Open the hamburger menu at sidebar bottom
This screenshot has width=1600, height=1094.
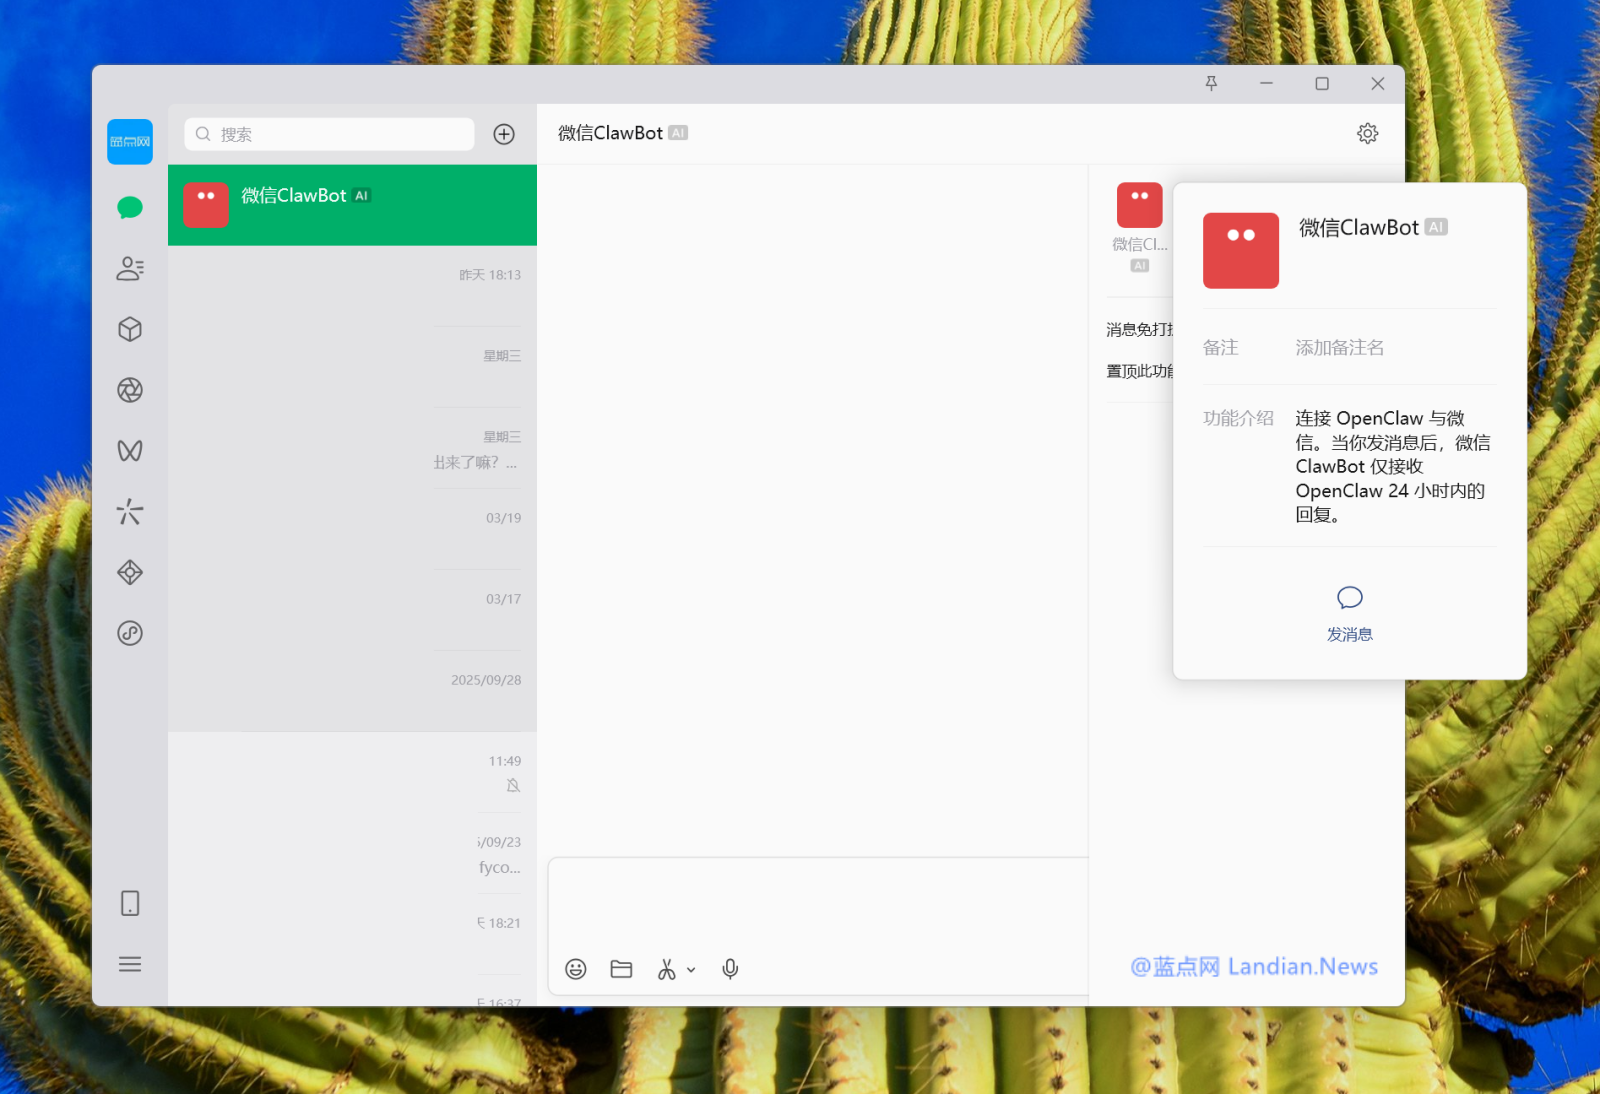click(x=130, y=964)
